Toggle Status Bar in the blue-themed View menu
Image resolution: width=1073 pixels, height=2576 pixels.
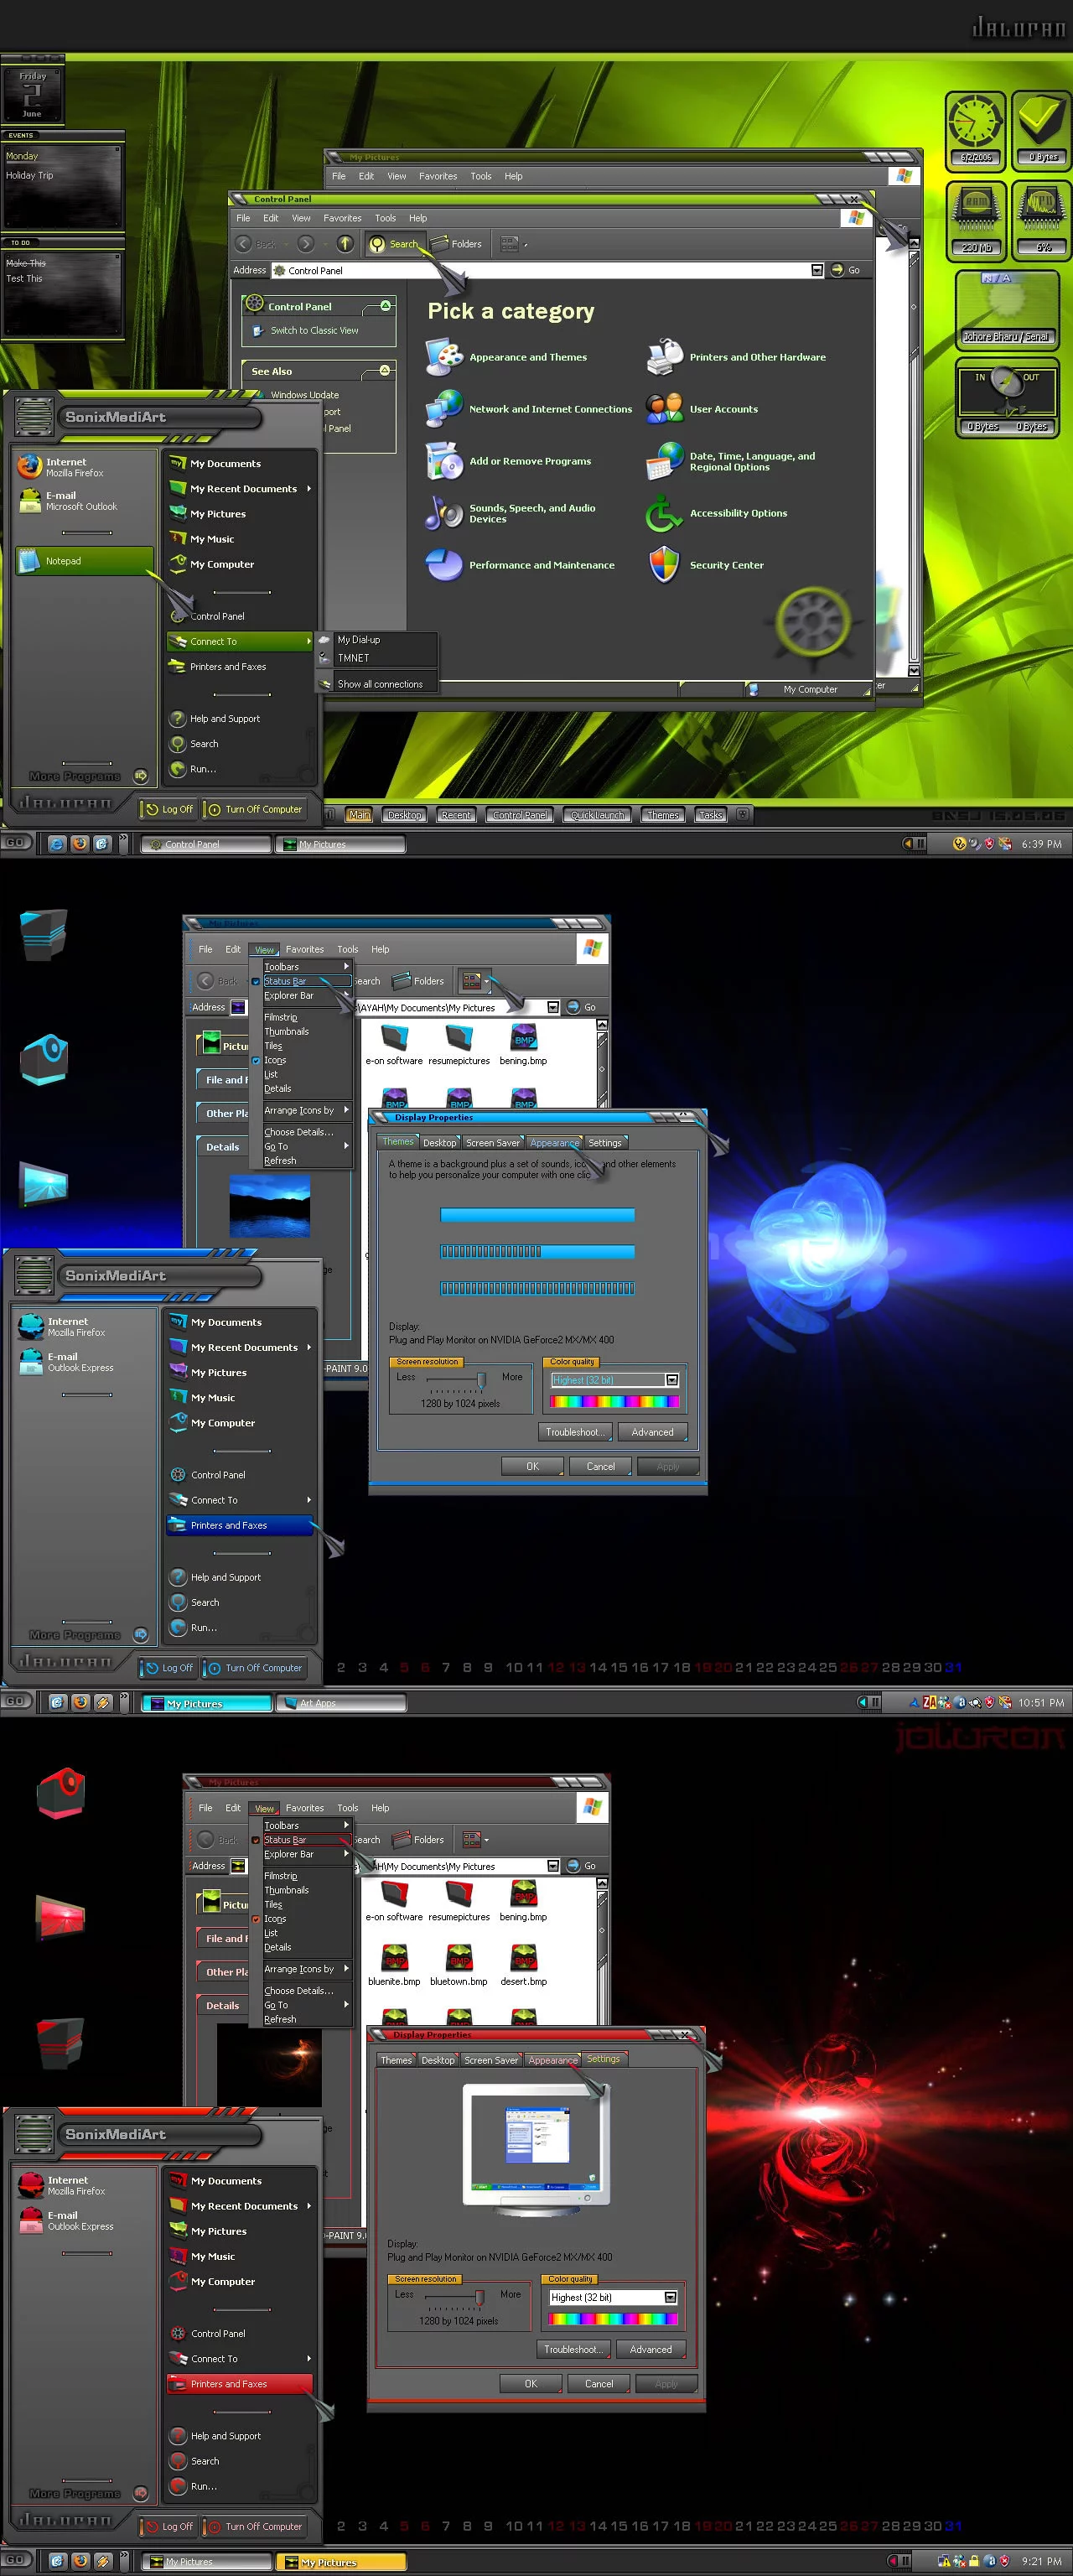pos(285,981)
